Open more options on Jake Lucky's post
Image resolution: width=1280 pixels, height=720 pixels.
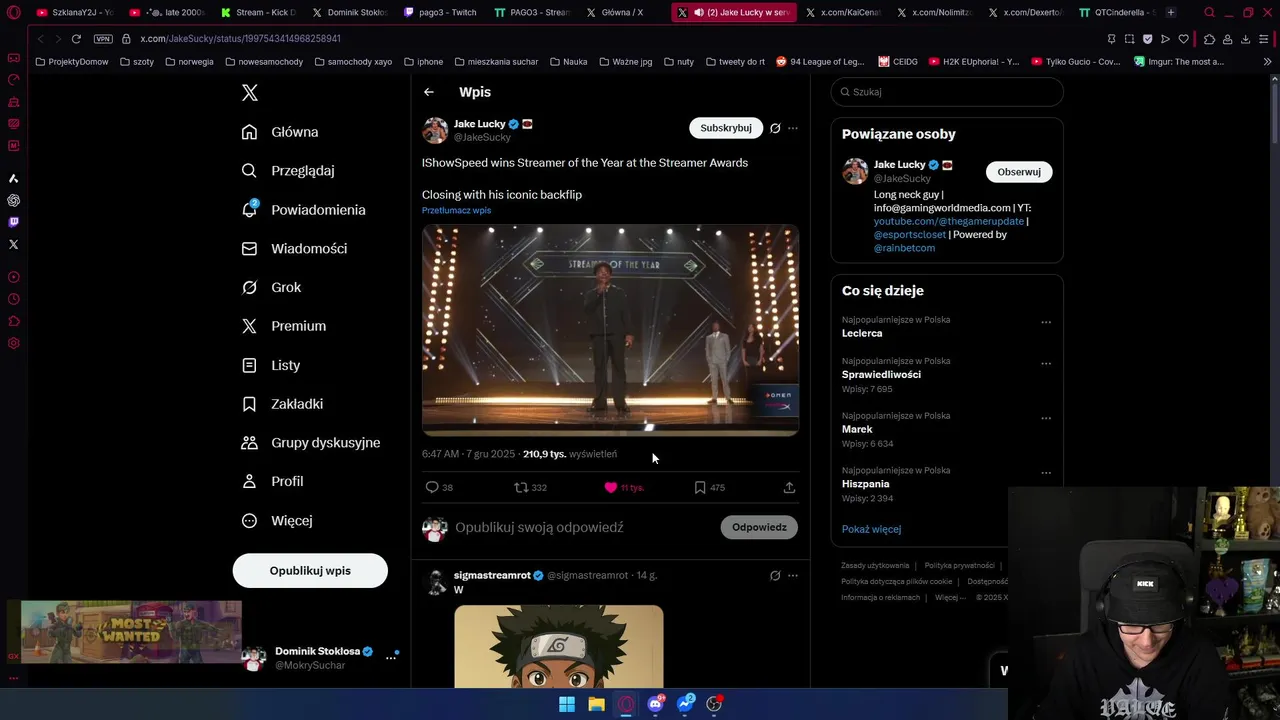click(x=793, y=128)
